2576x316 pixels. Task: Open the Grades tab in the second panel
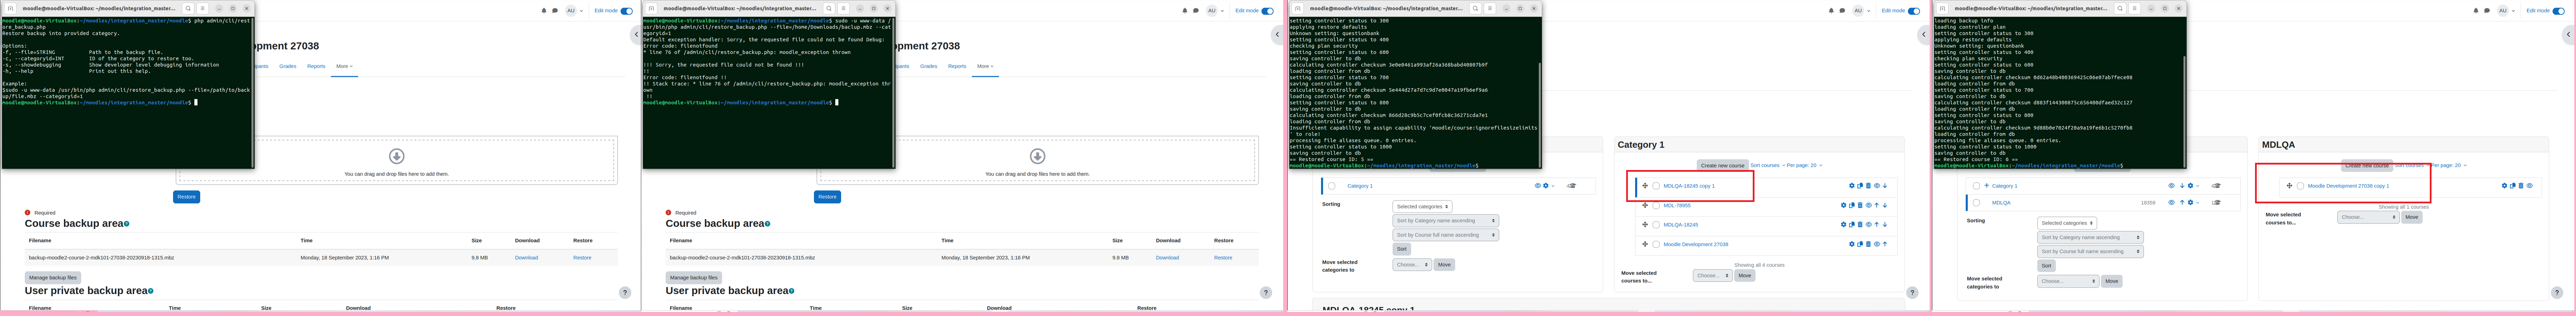[x=929, y=66]
